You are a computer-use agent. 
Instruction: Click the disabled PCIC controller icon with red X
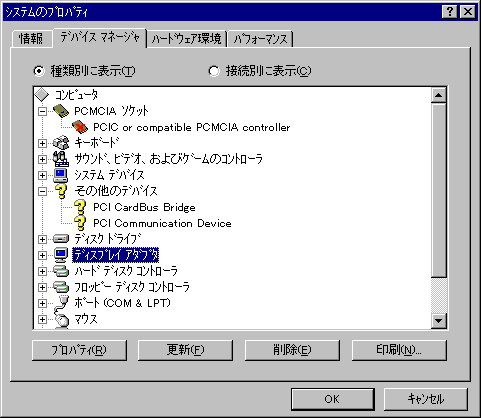tap(80, 127)
